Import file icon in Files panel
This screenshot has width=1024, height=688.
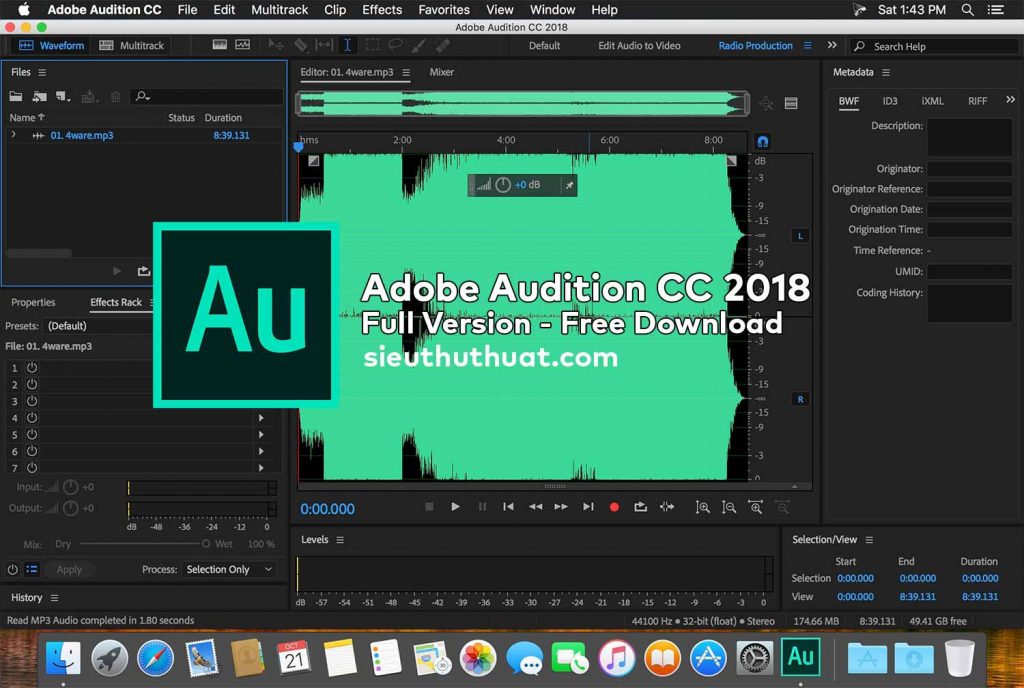tap(40, 97)
